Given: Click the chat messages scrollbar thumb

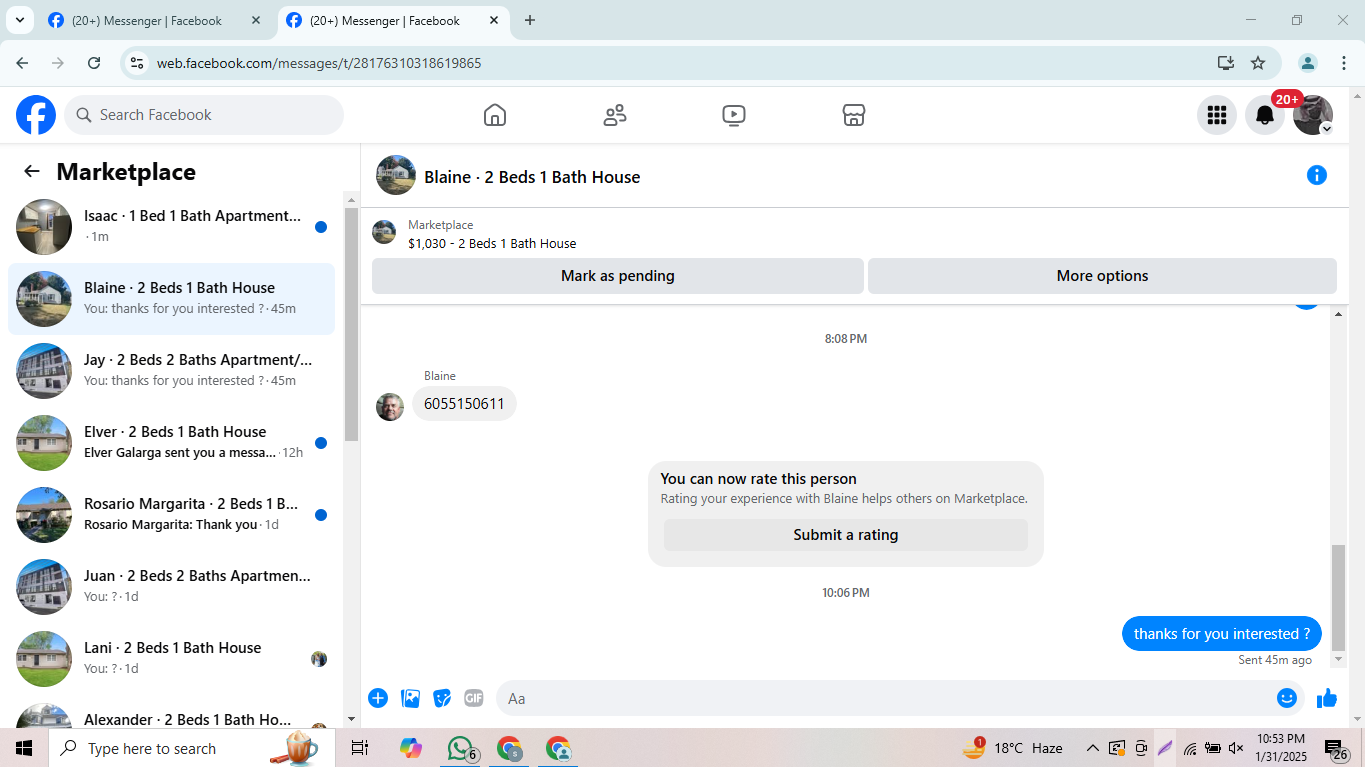Looking at the screenshot, I should 1339,598.
